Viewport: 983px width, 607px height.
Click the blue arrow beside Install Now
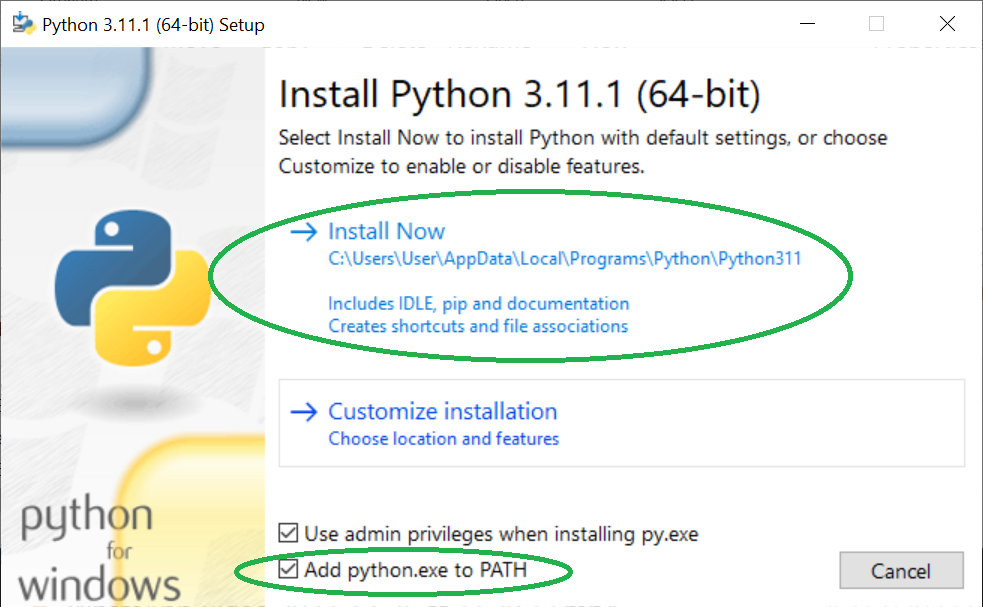tap(304, 232)
